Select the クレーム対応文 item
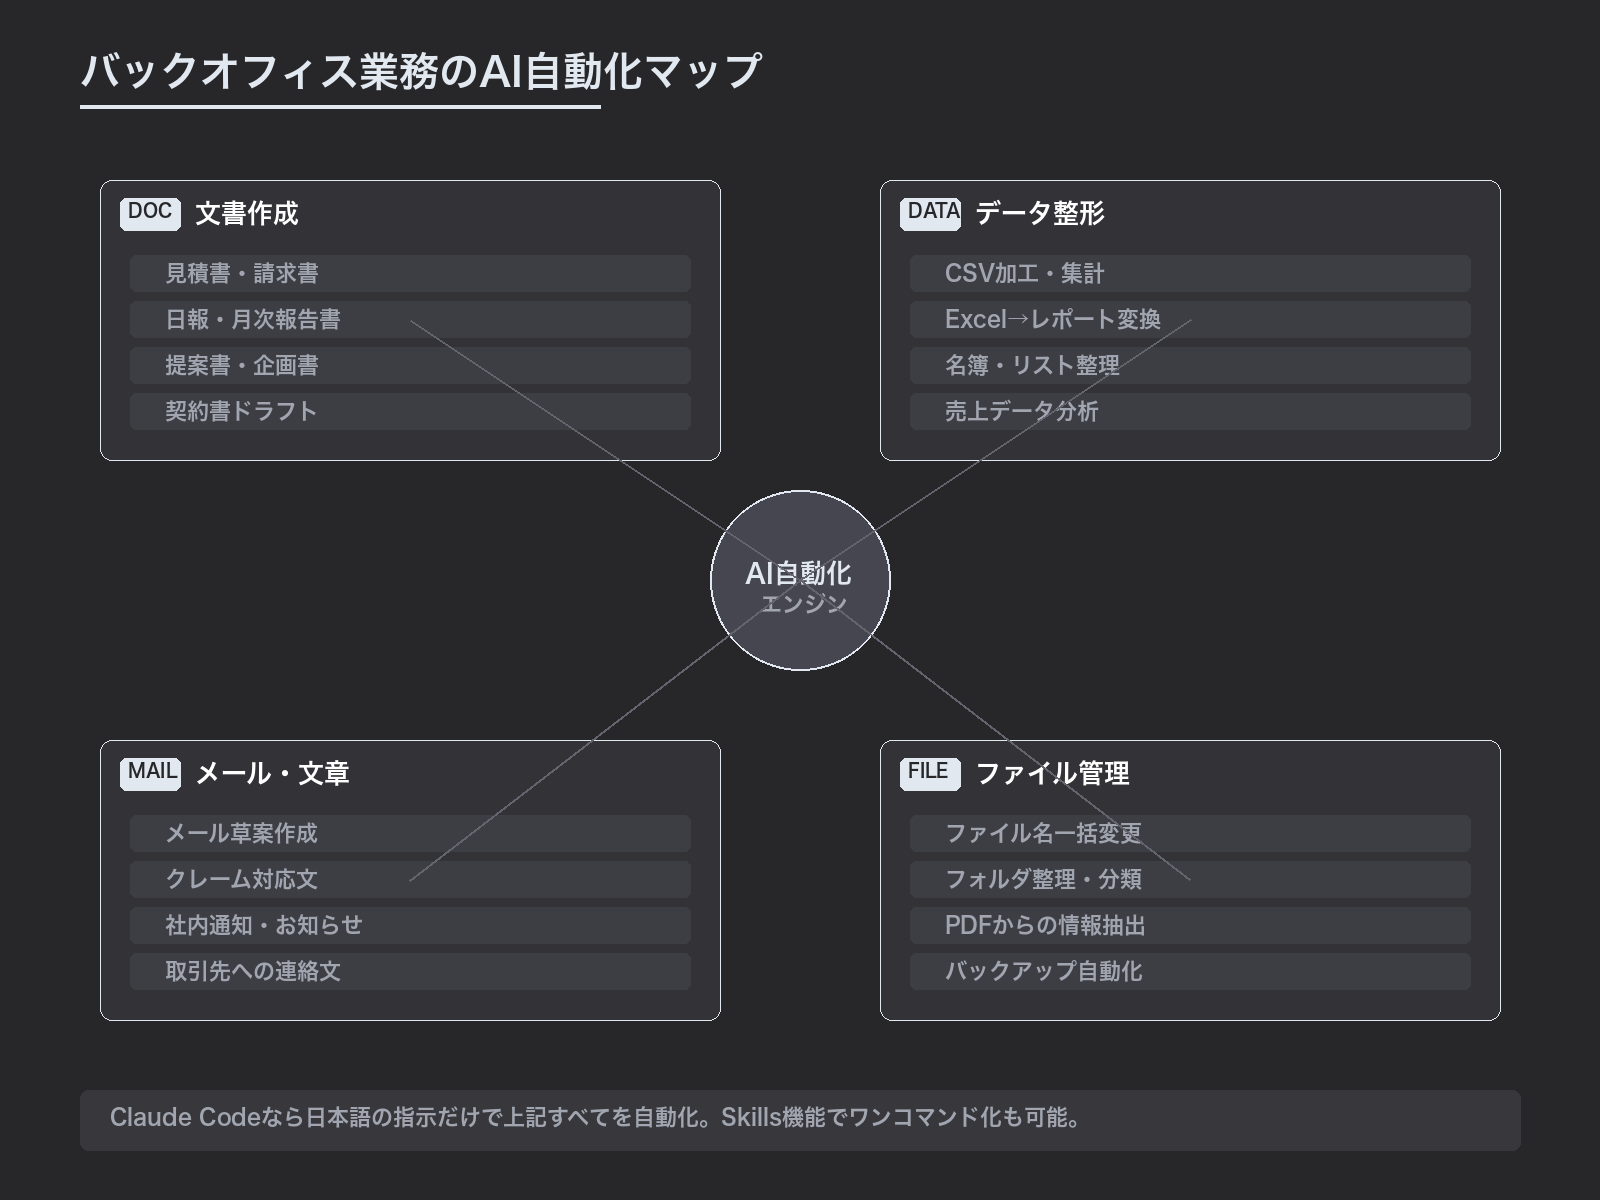Screen dimensions: 1600x1200 pos(410,879)
